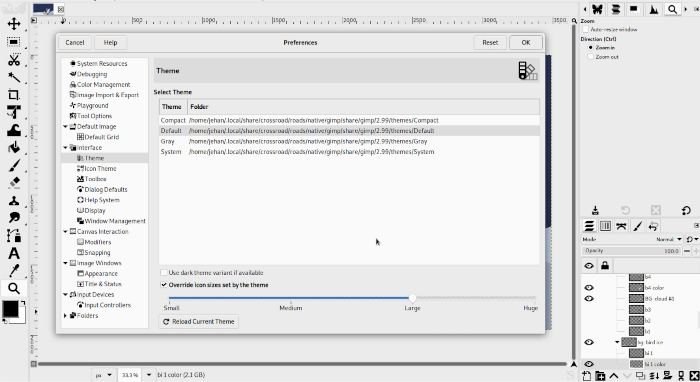The width and height of the screenshot is (700, 382).
Task: Collapse the Interface tree section
Action: (x=66, y=148)
